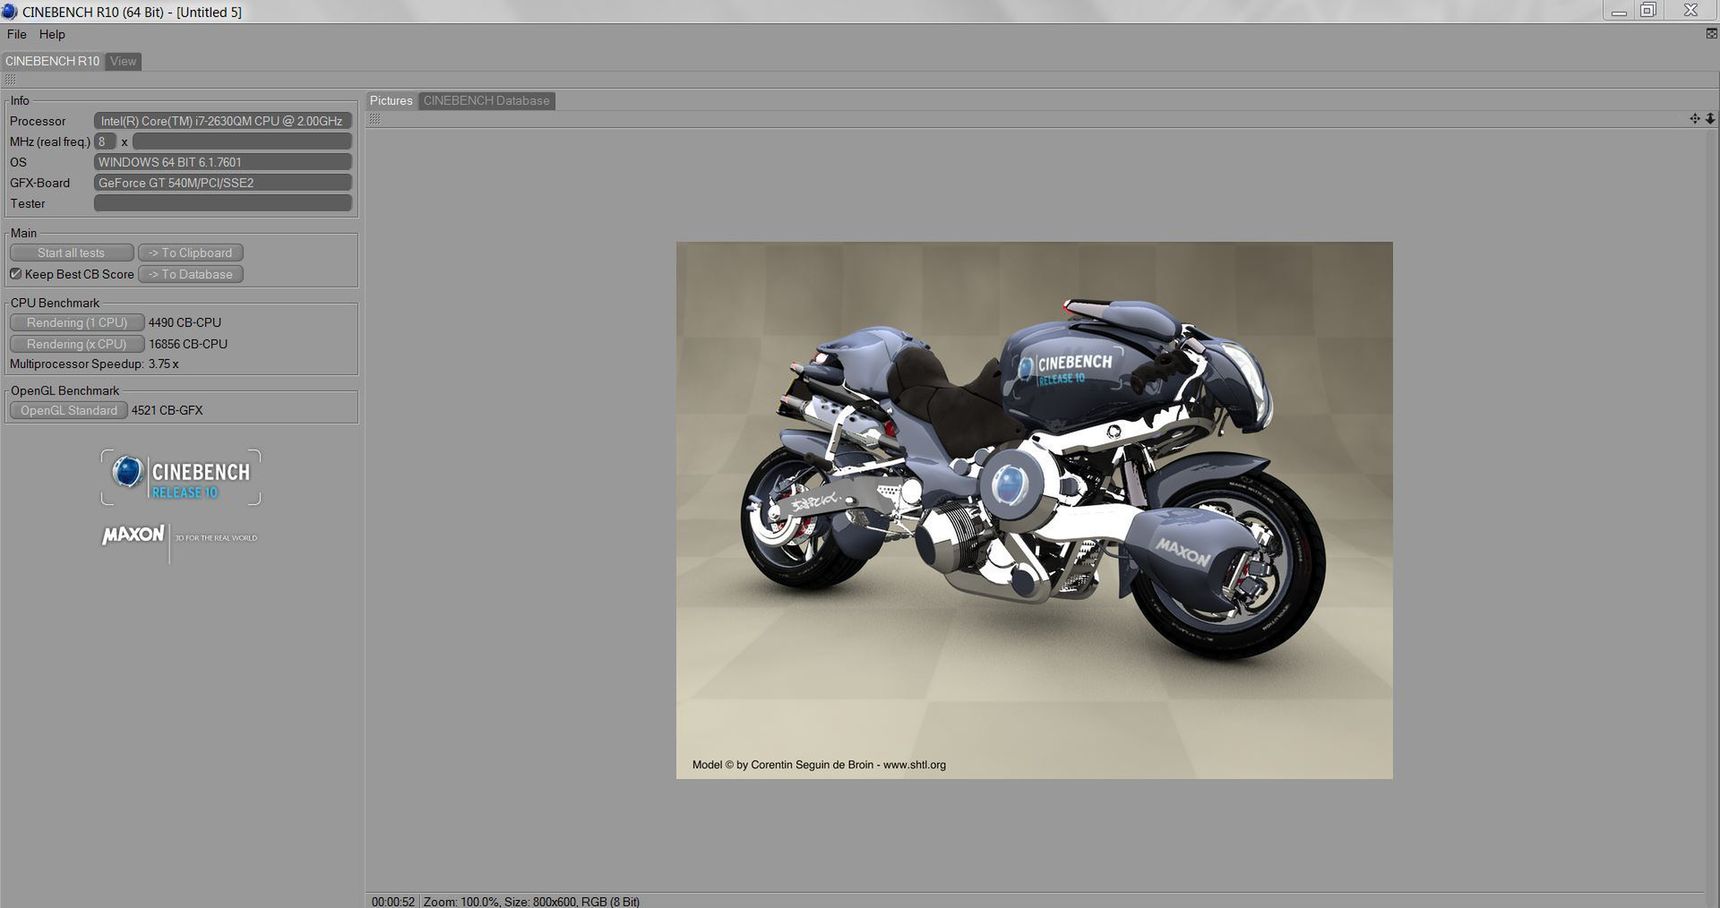Screen dimensions: 1720x908
Task: Open the File menu
Action: (17, 34)
